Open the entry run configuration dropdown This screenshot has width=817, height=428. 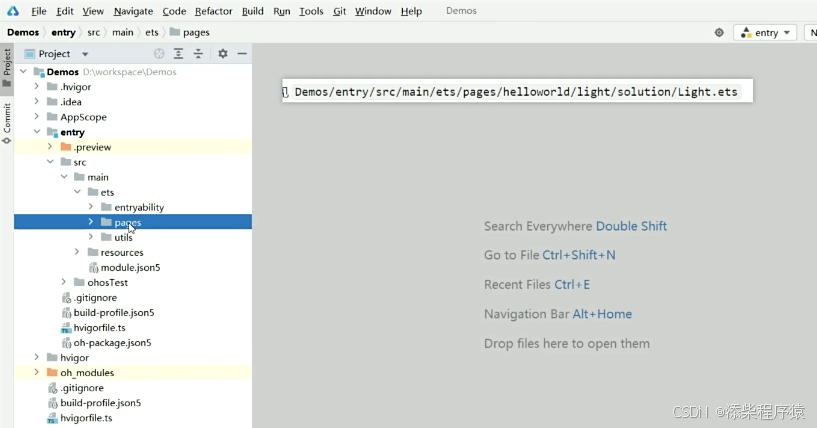765,32
